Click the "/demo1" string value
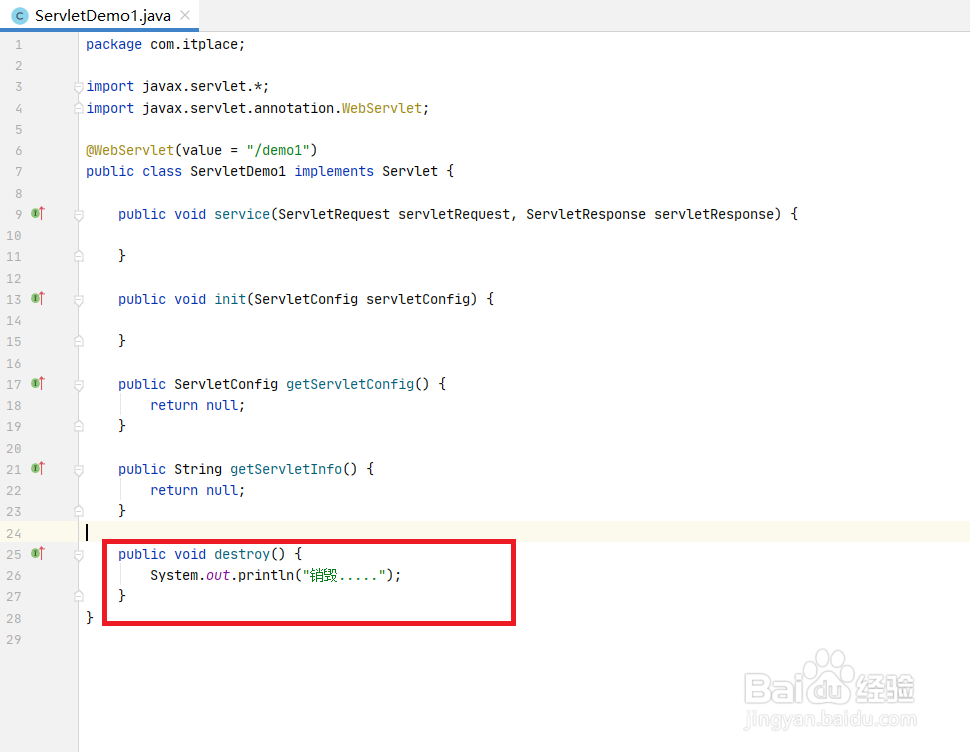Screen dimensions: 970x752 (x=278, y=150)
